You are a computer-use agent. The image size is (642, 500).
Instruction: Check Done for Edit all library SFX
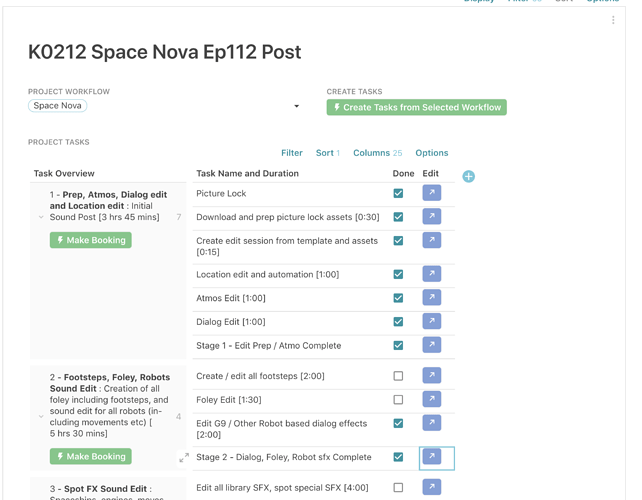tap(398, 487)
